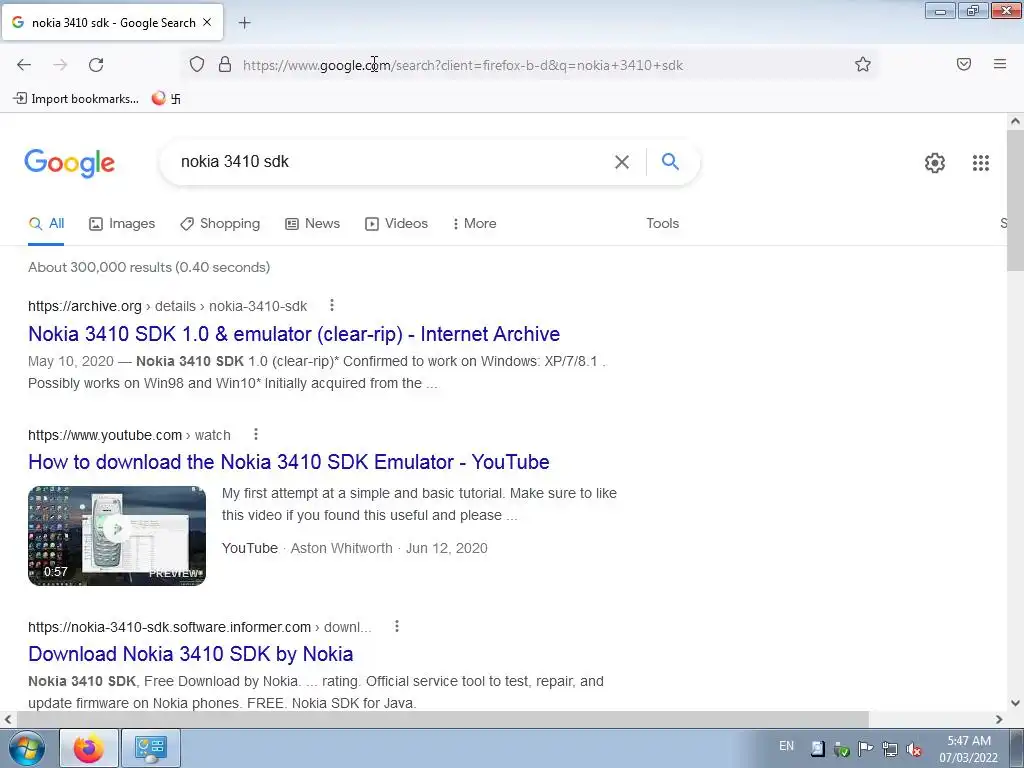Open How to download Nokia 3410 YouTube link
The width and height of the screenshot is (1024, 768).
coord(289,462)
